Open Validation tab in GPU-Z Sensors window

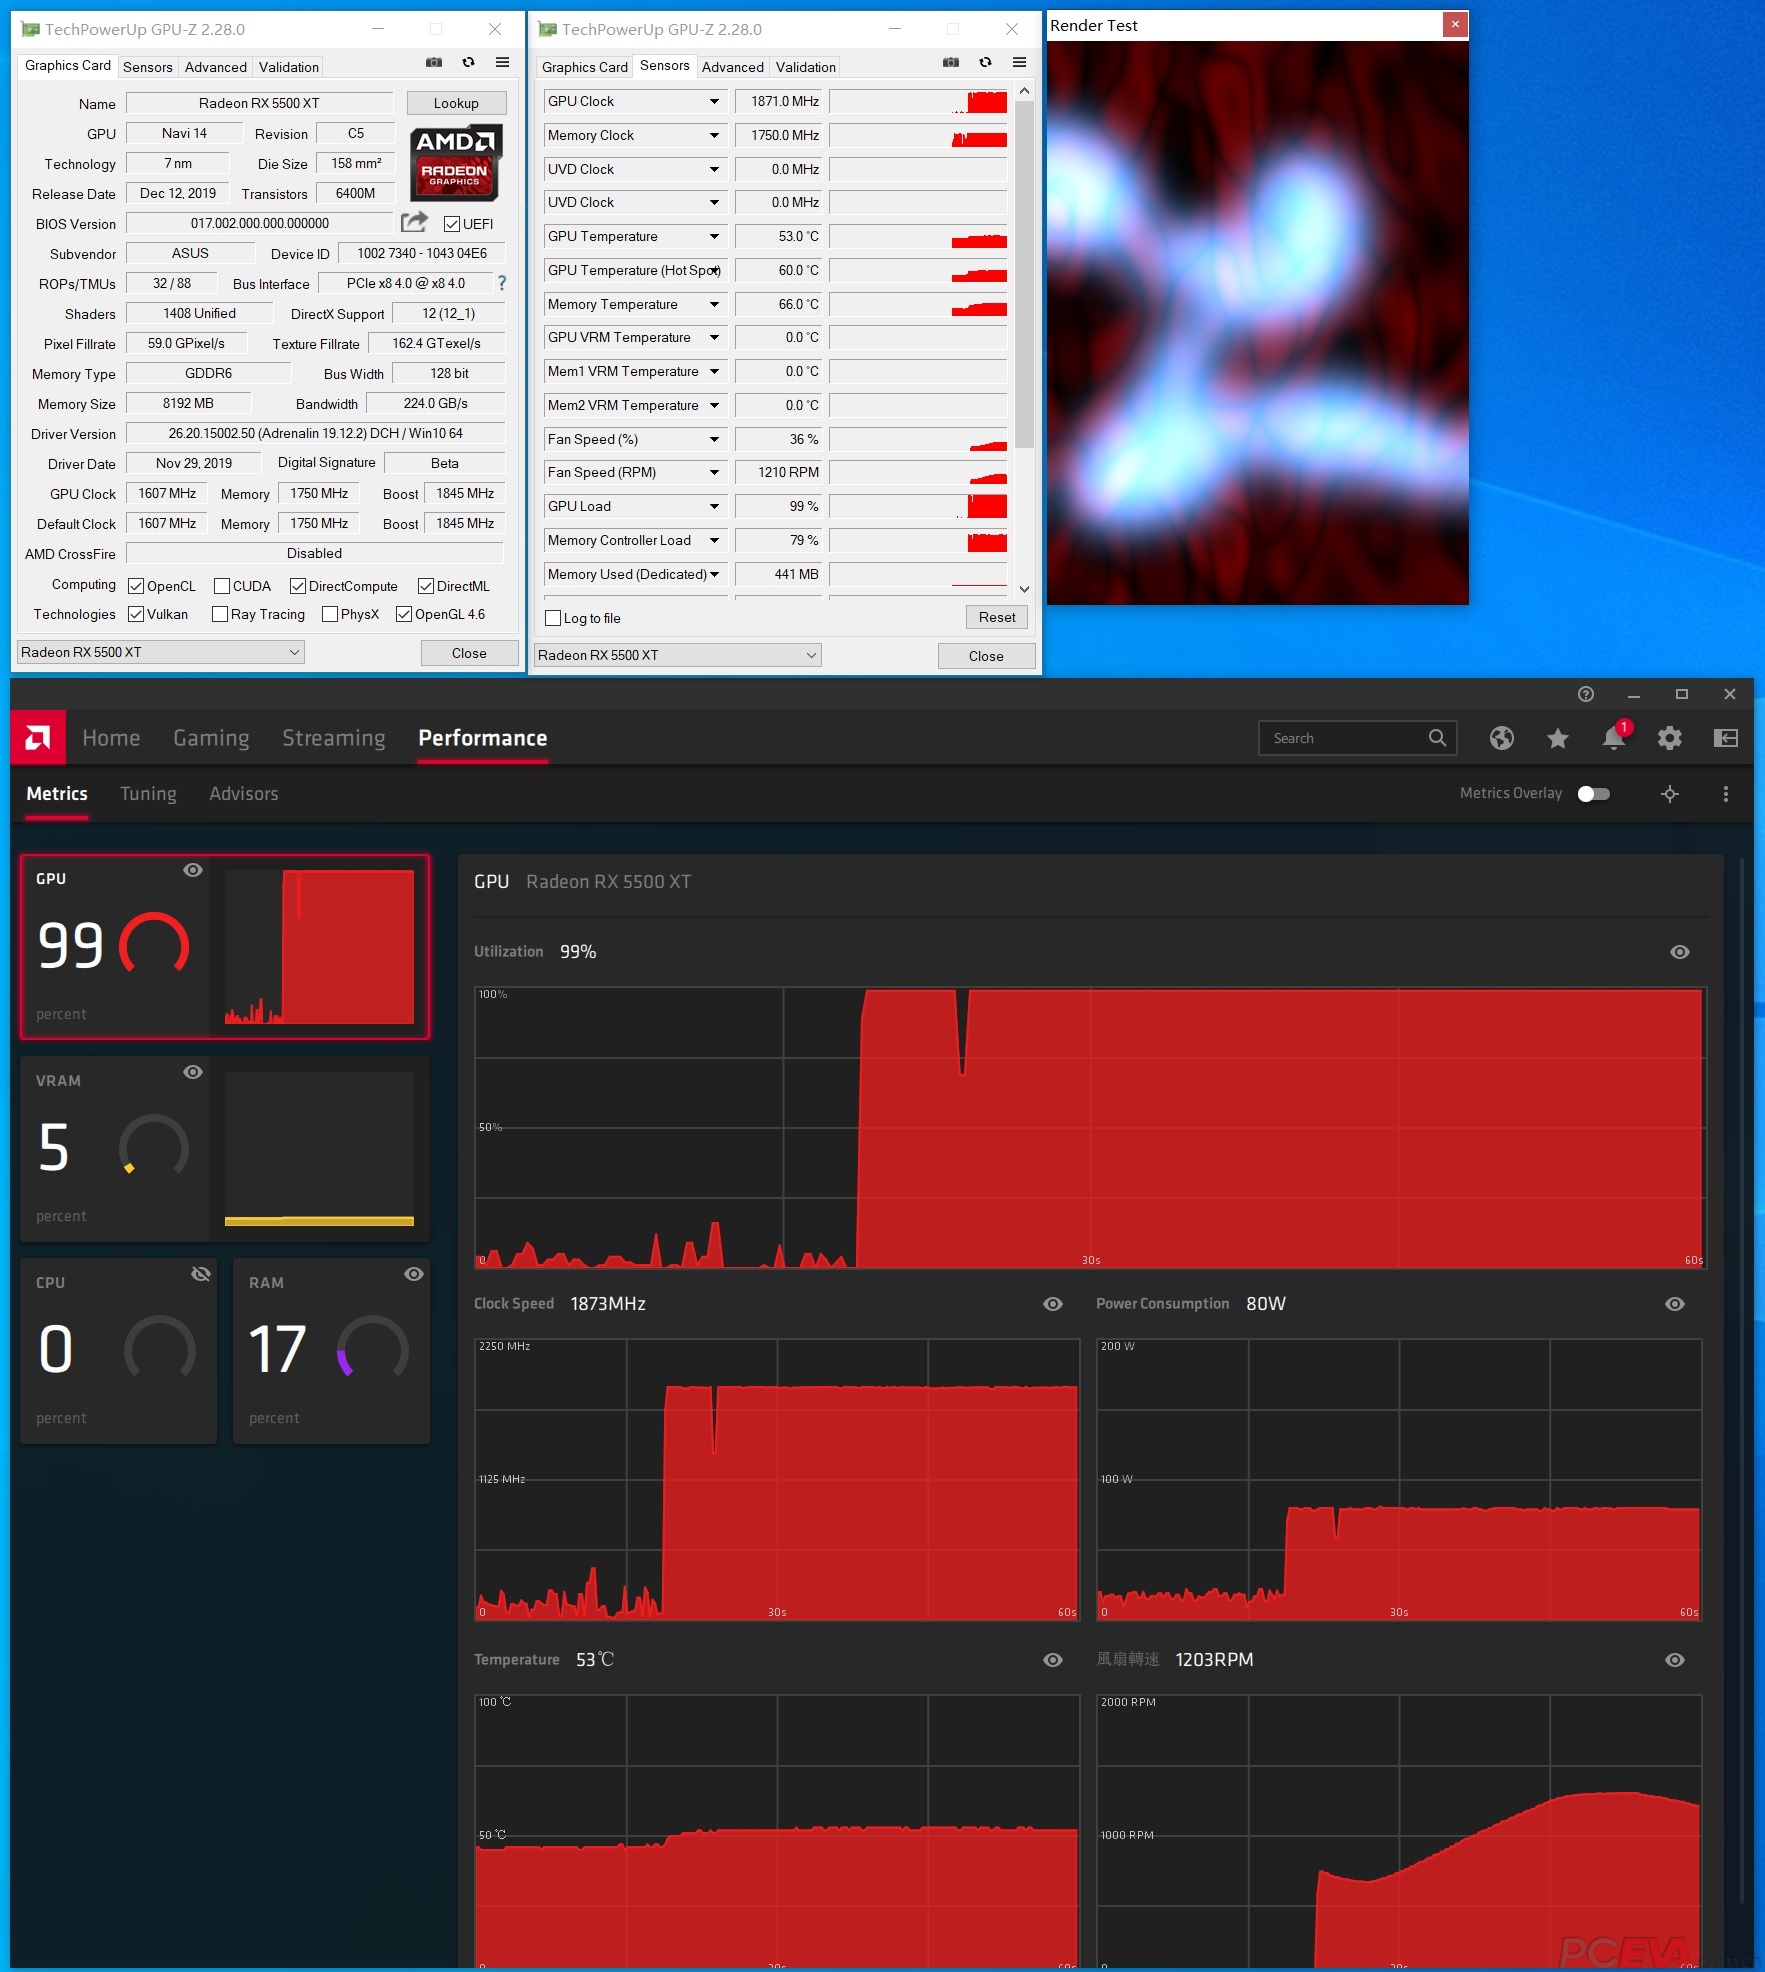click(805, 67)
